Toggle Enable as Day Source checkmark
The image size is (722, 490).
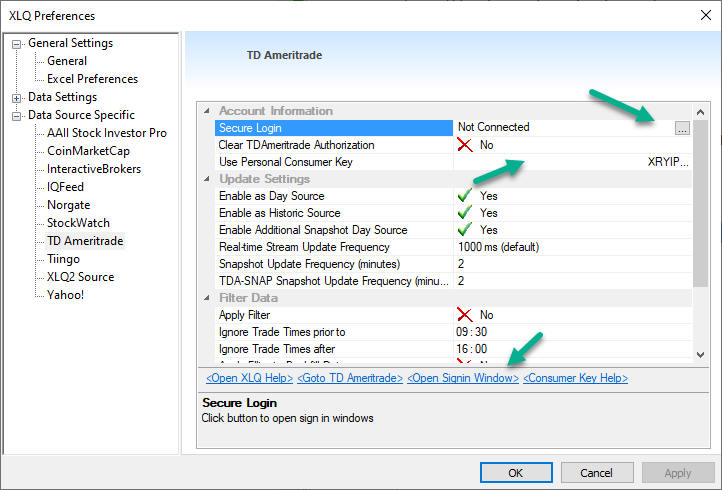(465, 196)
